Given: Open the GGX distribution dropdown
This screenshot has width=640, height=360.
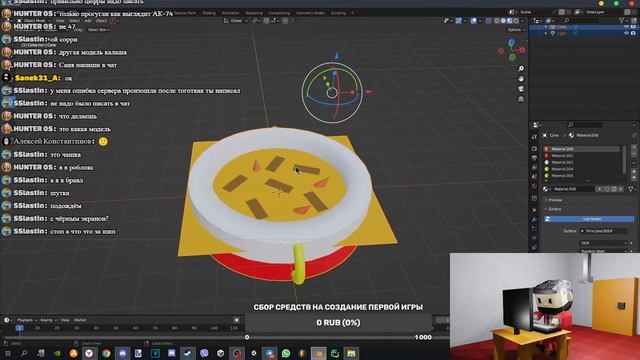Looking at the screenshot, I should pos(603,243).
